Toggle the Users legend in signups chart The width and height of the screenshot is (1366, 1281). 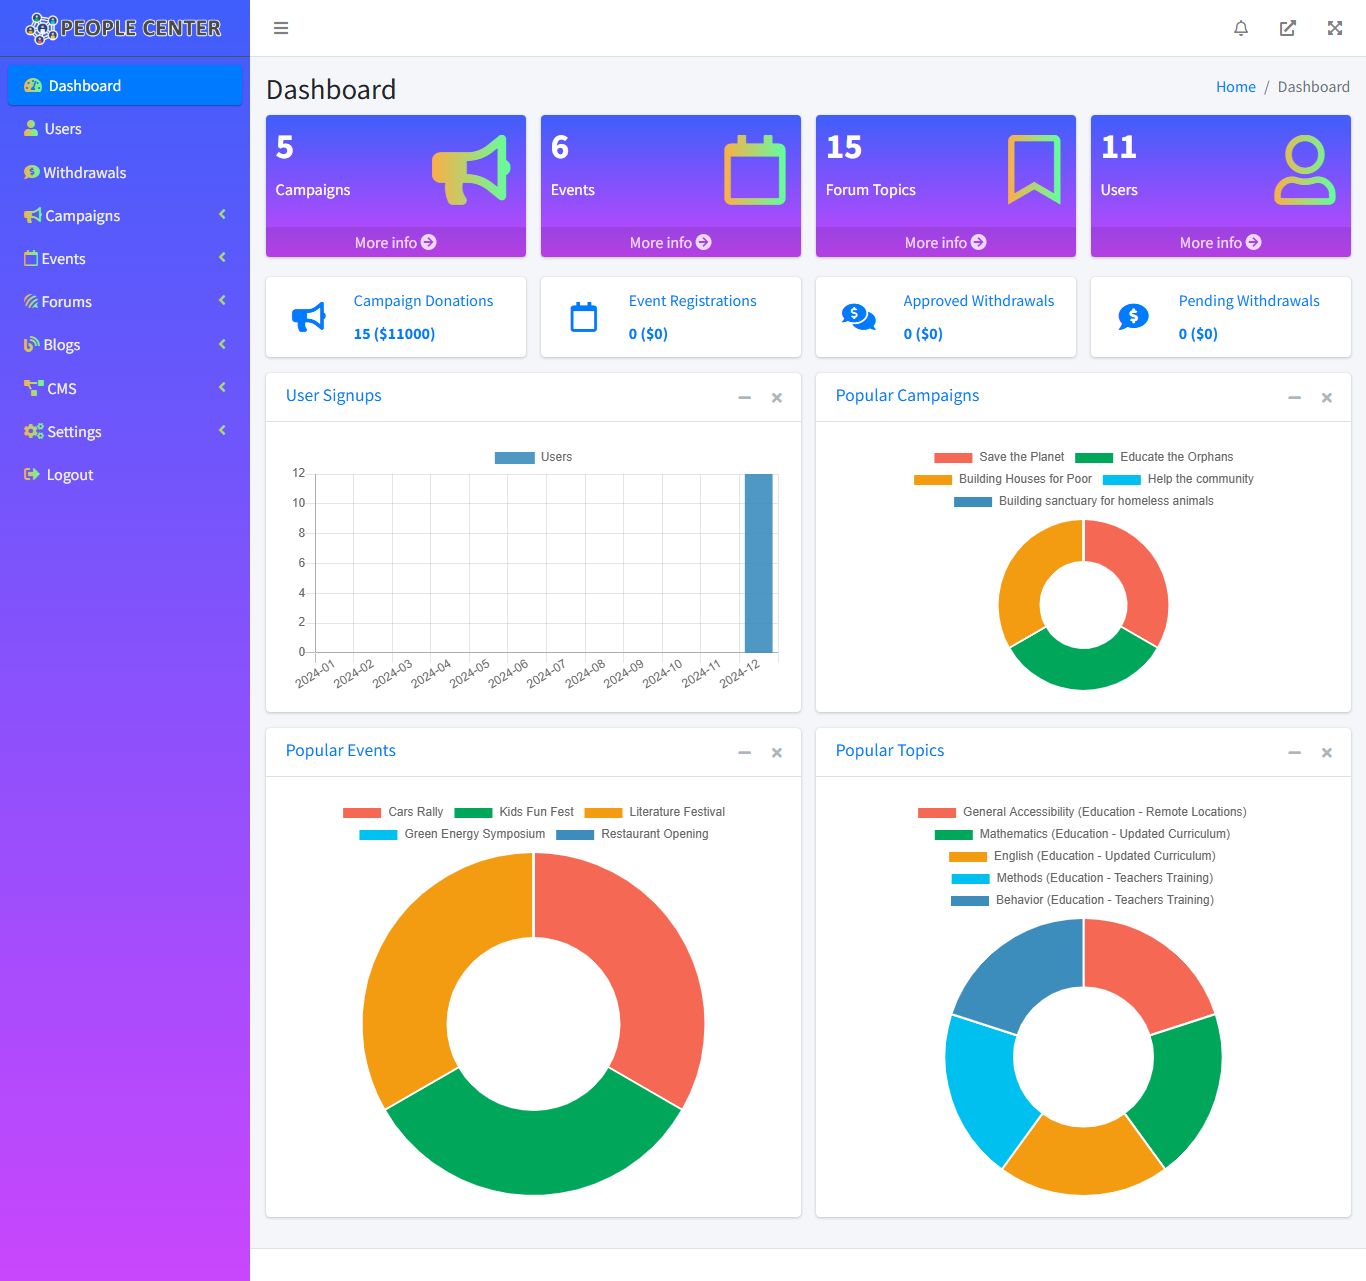[534, 457]
